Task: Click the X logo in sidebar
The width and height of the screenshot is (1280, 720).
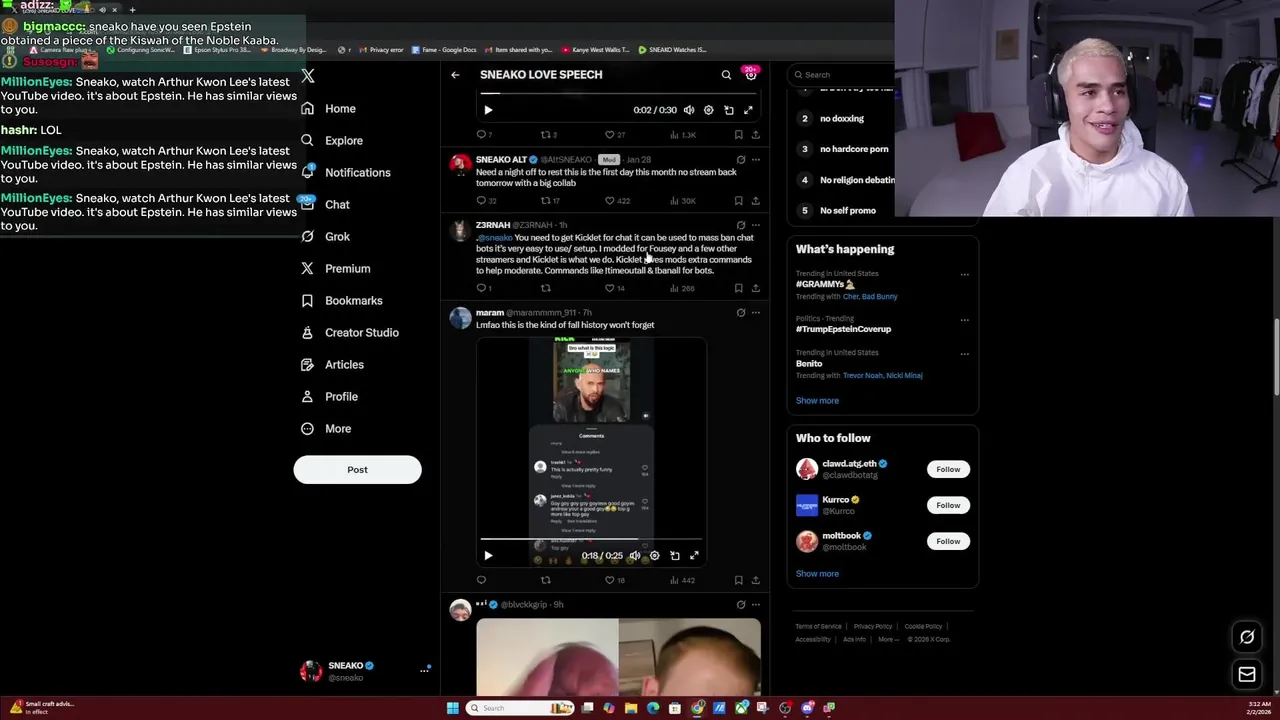Action: pos(308,76)
